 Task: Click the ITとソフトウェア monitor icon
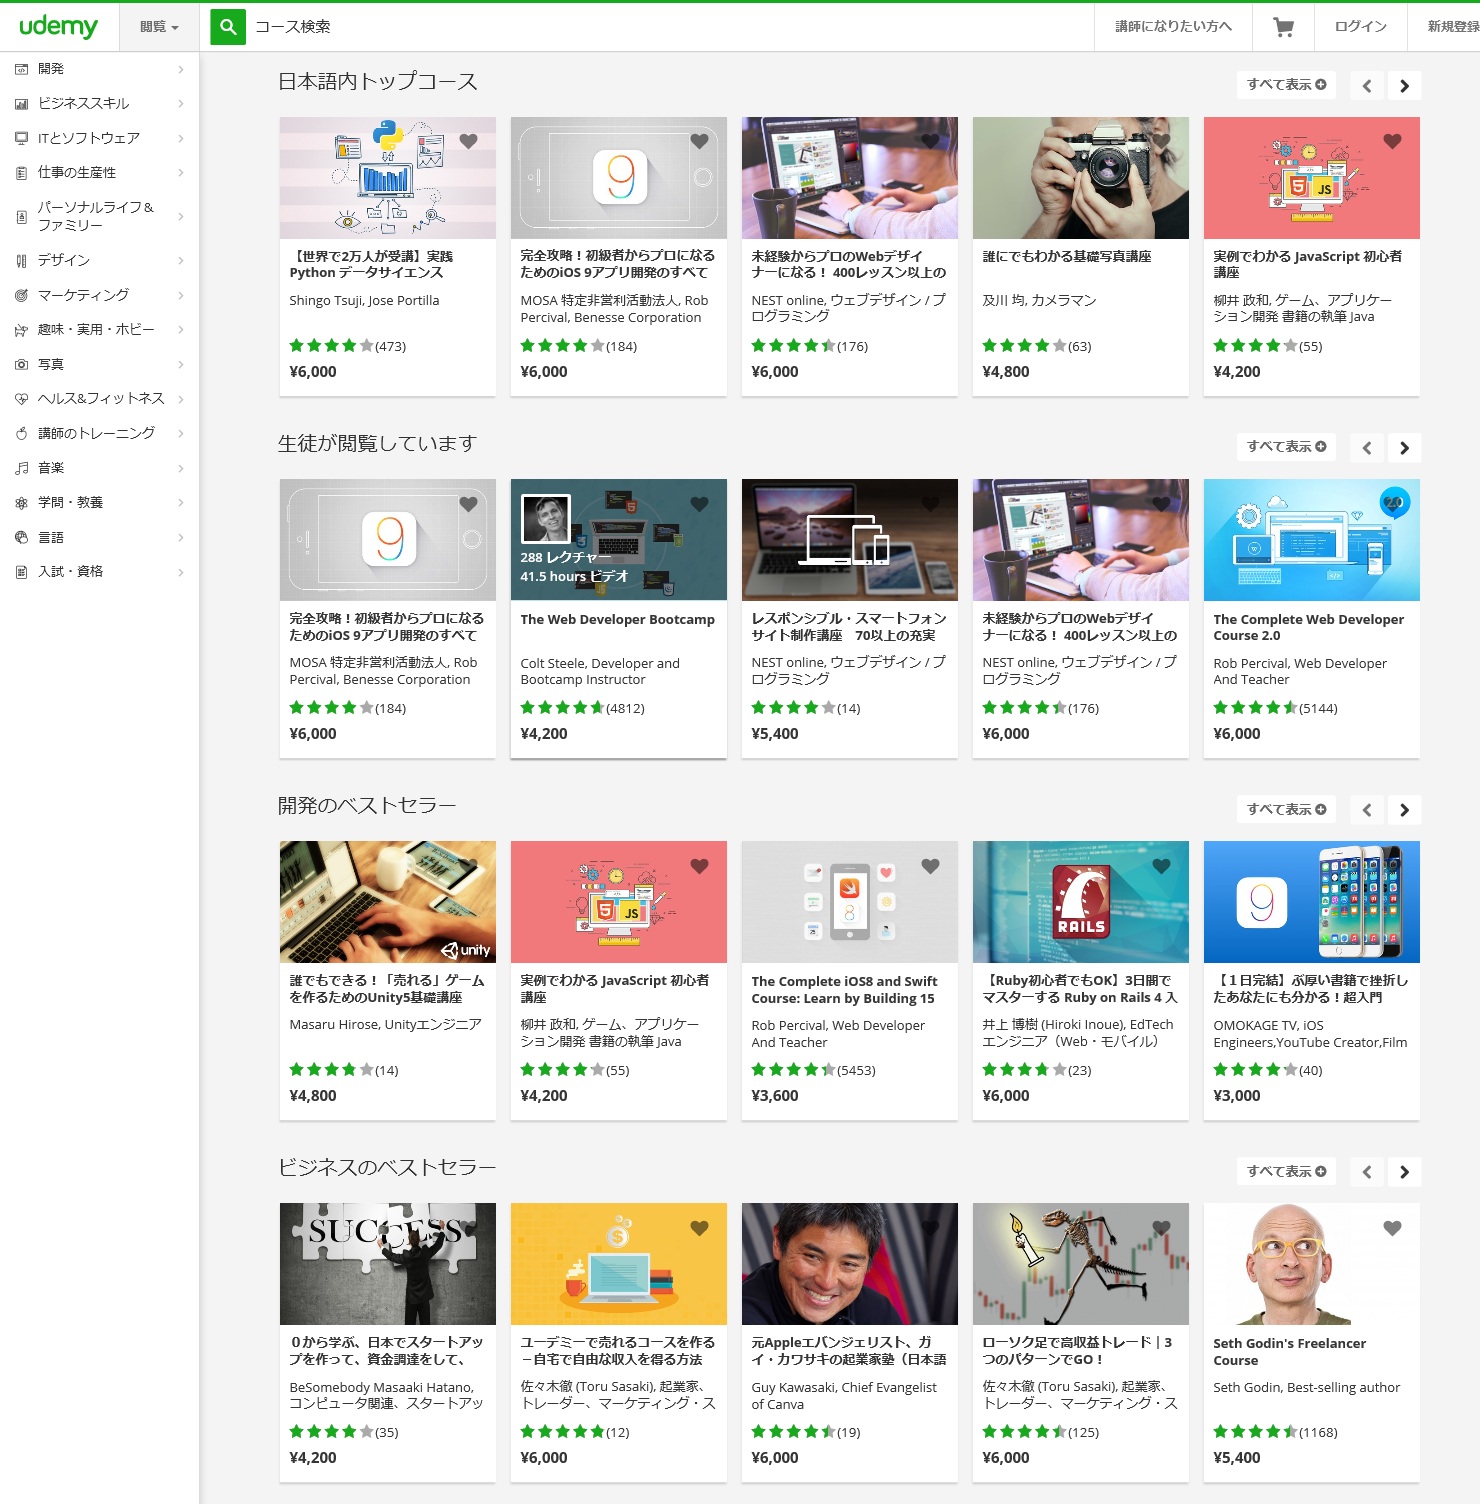(21, 138)
